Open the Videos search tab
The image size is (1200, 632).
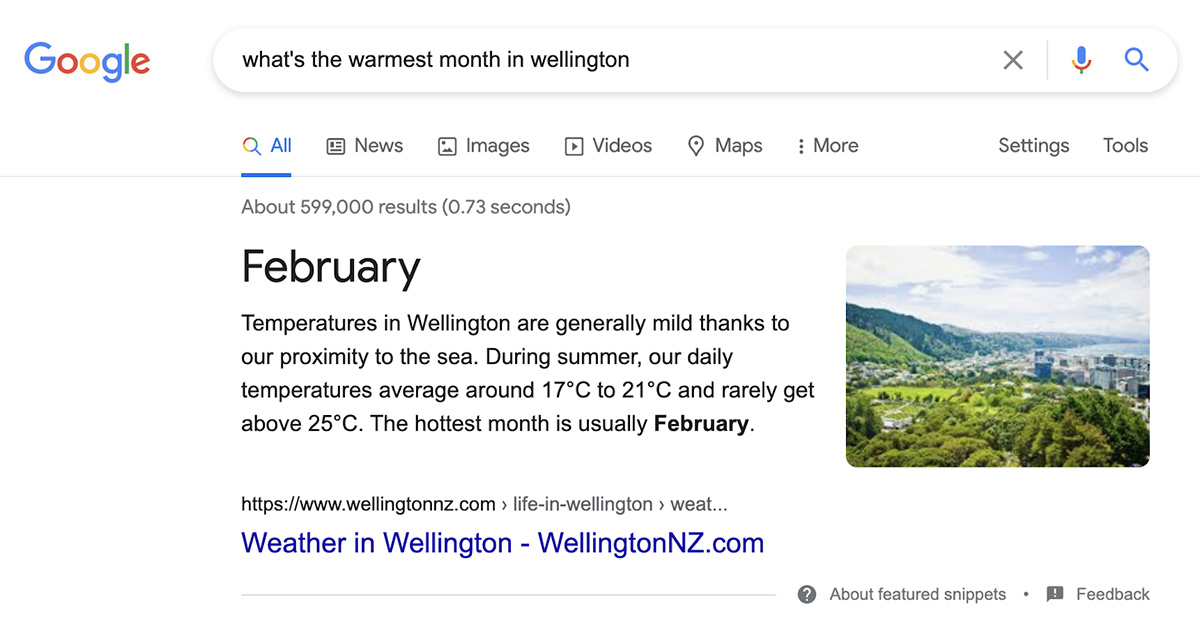coord(608,146)
